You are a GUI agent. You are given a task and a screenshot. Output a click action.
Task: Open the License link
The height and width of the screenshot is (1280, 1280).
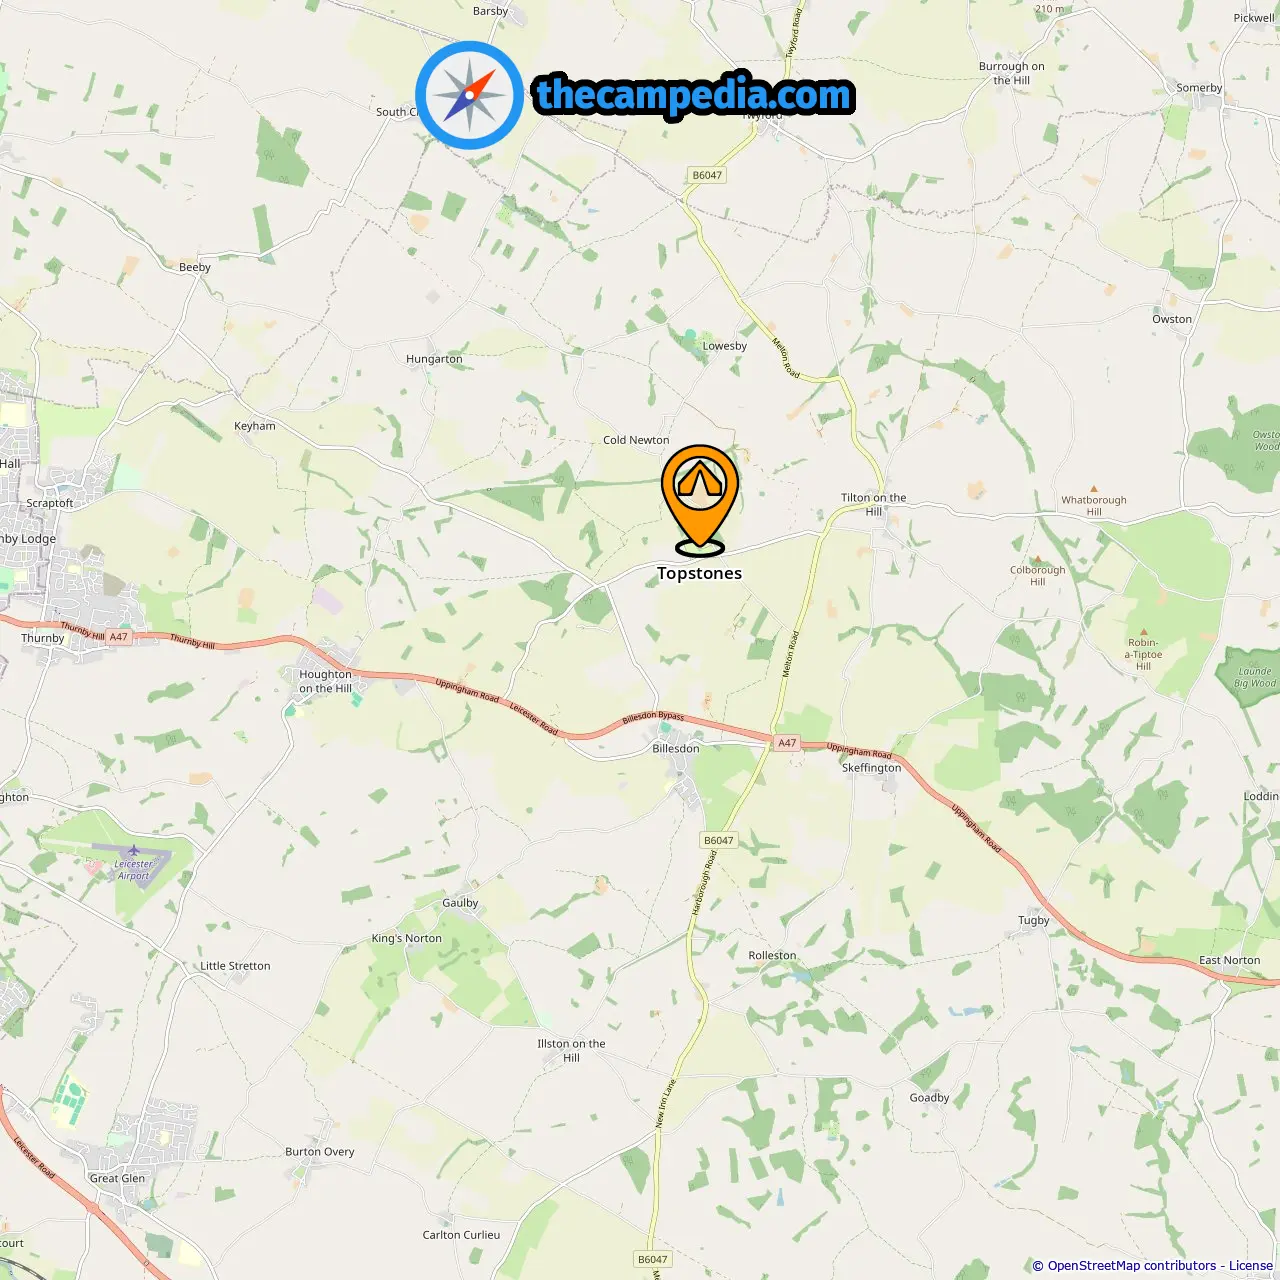click(1251, 1265)
